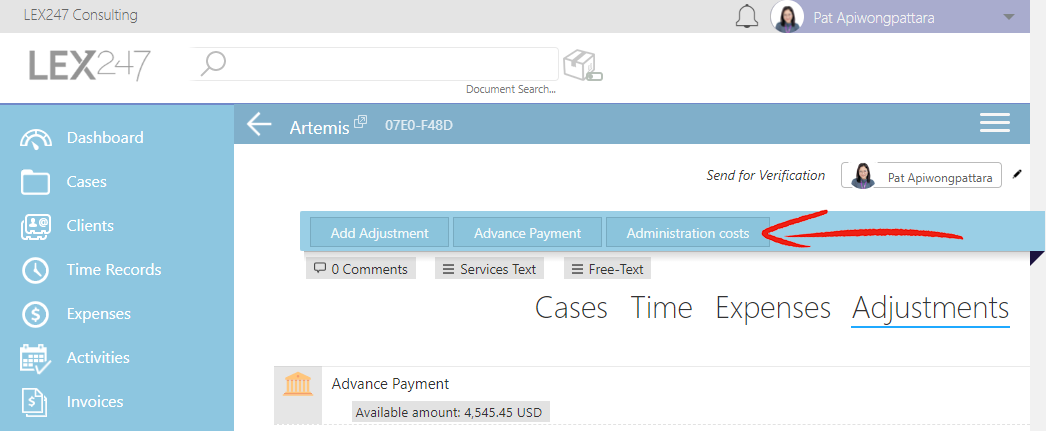
Task: Open the Services Text option
Action: [489, 269]
